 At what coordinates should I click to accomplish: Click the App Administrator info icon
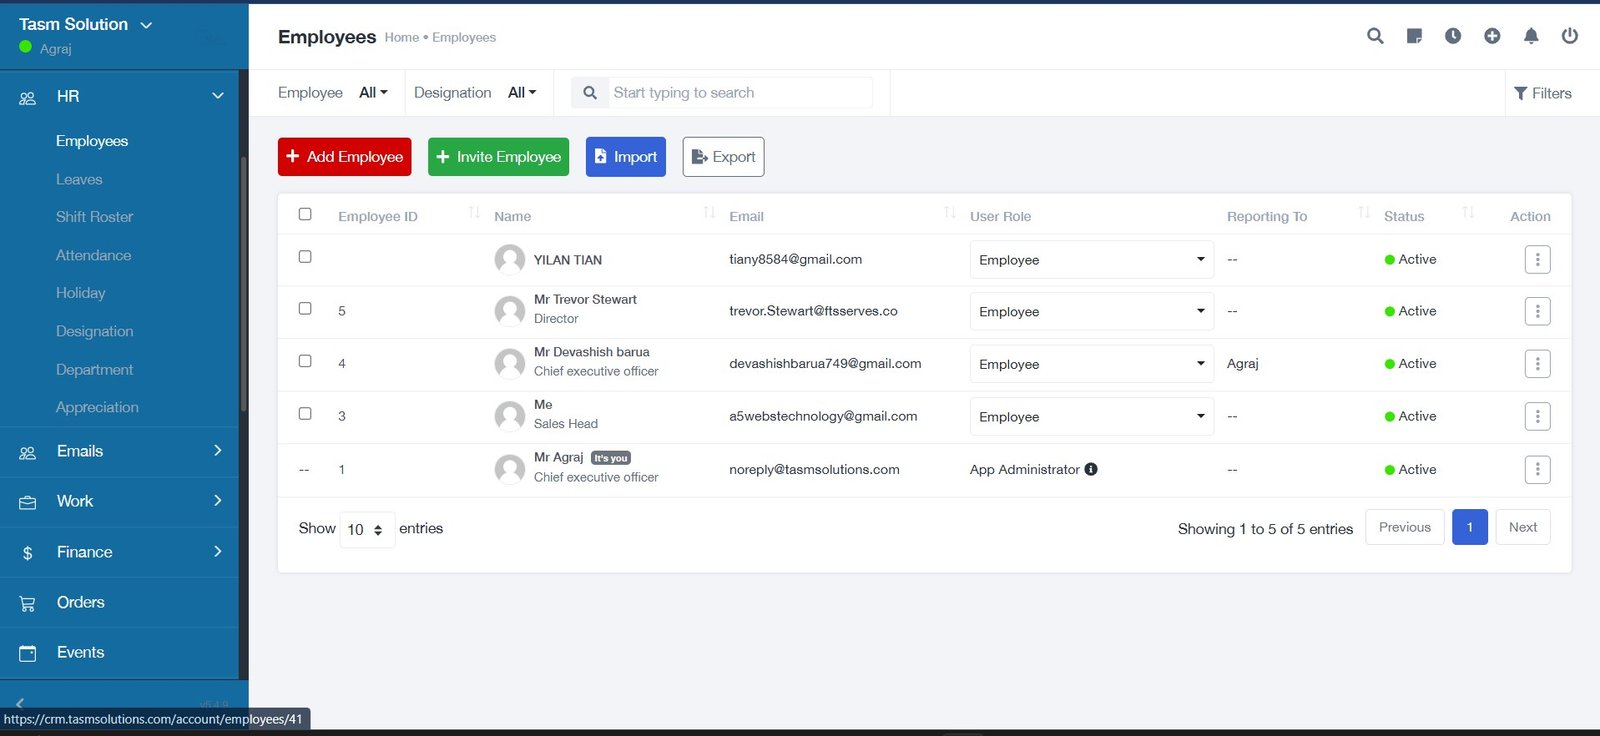click(x=1091, y=469)
